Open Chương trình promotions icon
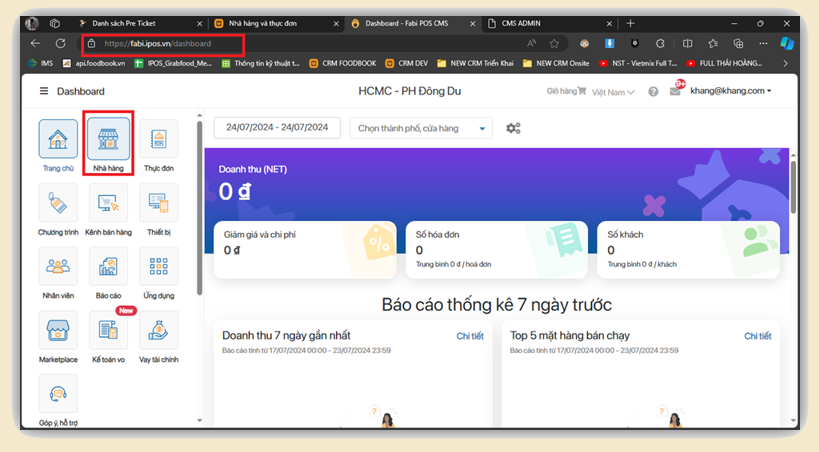Screen dimensions: 819x452 coord(58,203)
